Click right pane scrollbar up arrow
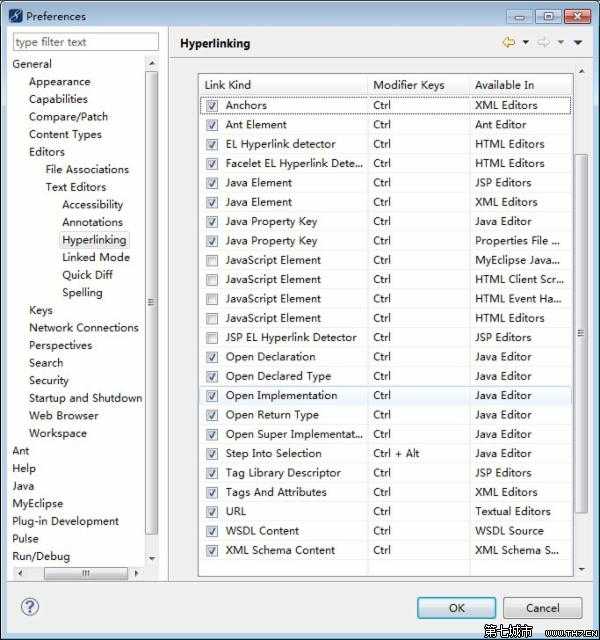Screen dimensions: 600x640 pos(582,71)
